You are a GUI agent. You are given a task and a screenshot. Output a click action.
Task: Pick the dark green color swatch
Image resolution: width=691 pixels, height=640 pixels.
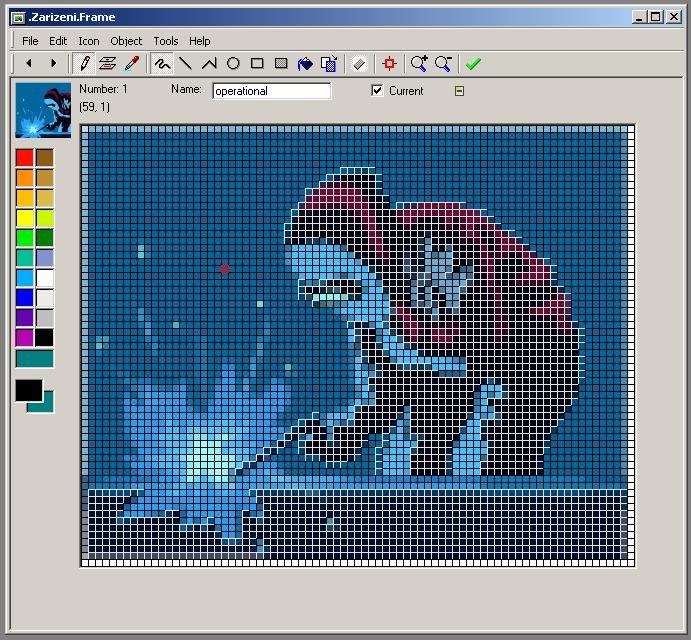pyautogui.click(x=45, y=238)
